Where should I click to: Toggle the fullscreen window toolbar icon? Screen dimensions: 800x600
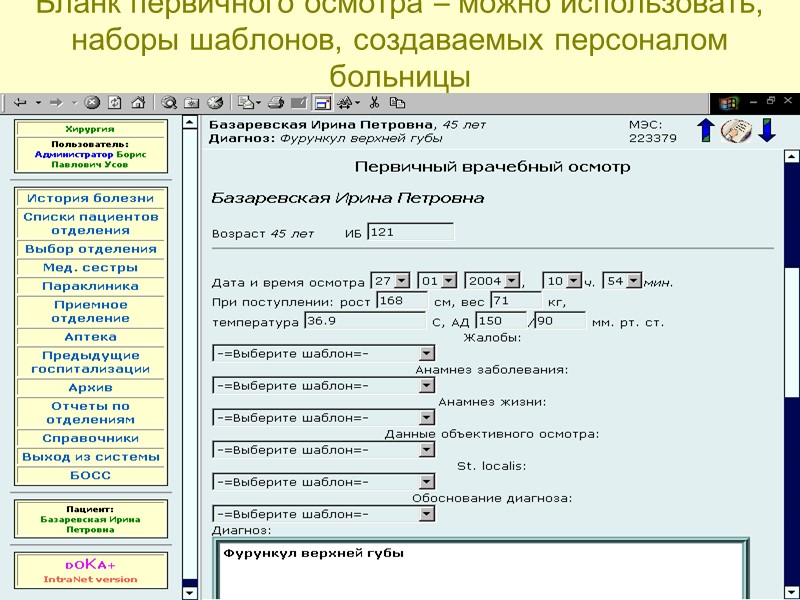click(322, 103)
